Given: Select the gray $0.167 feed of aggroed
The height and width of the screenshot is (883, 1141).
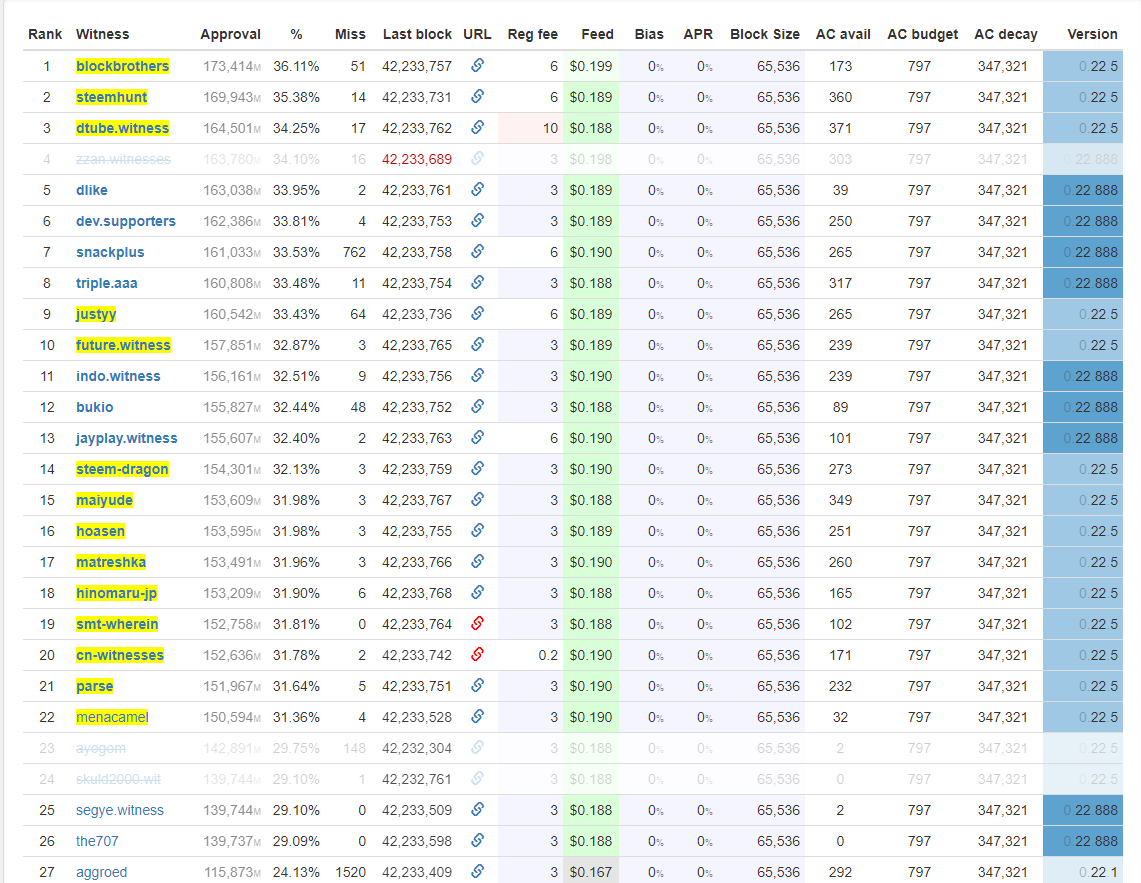Looking at the screenshot, I should (590, 872).
